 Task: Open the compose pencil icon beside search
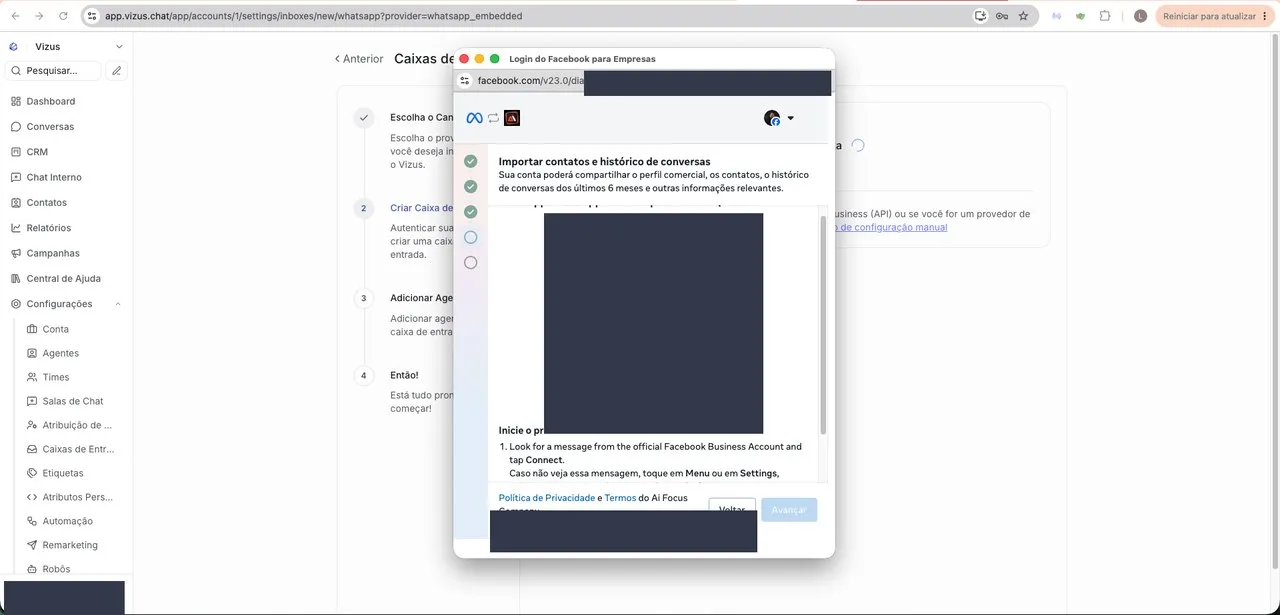click(x=117, y=71)
